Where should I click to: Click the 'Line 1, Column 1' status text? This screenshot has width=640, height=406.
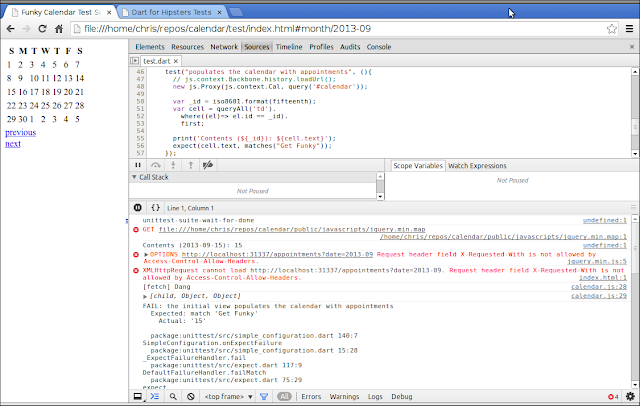(x=190, y=208)
